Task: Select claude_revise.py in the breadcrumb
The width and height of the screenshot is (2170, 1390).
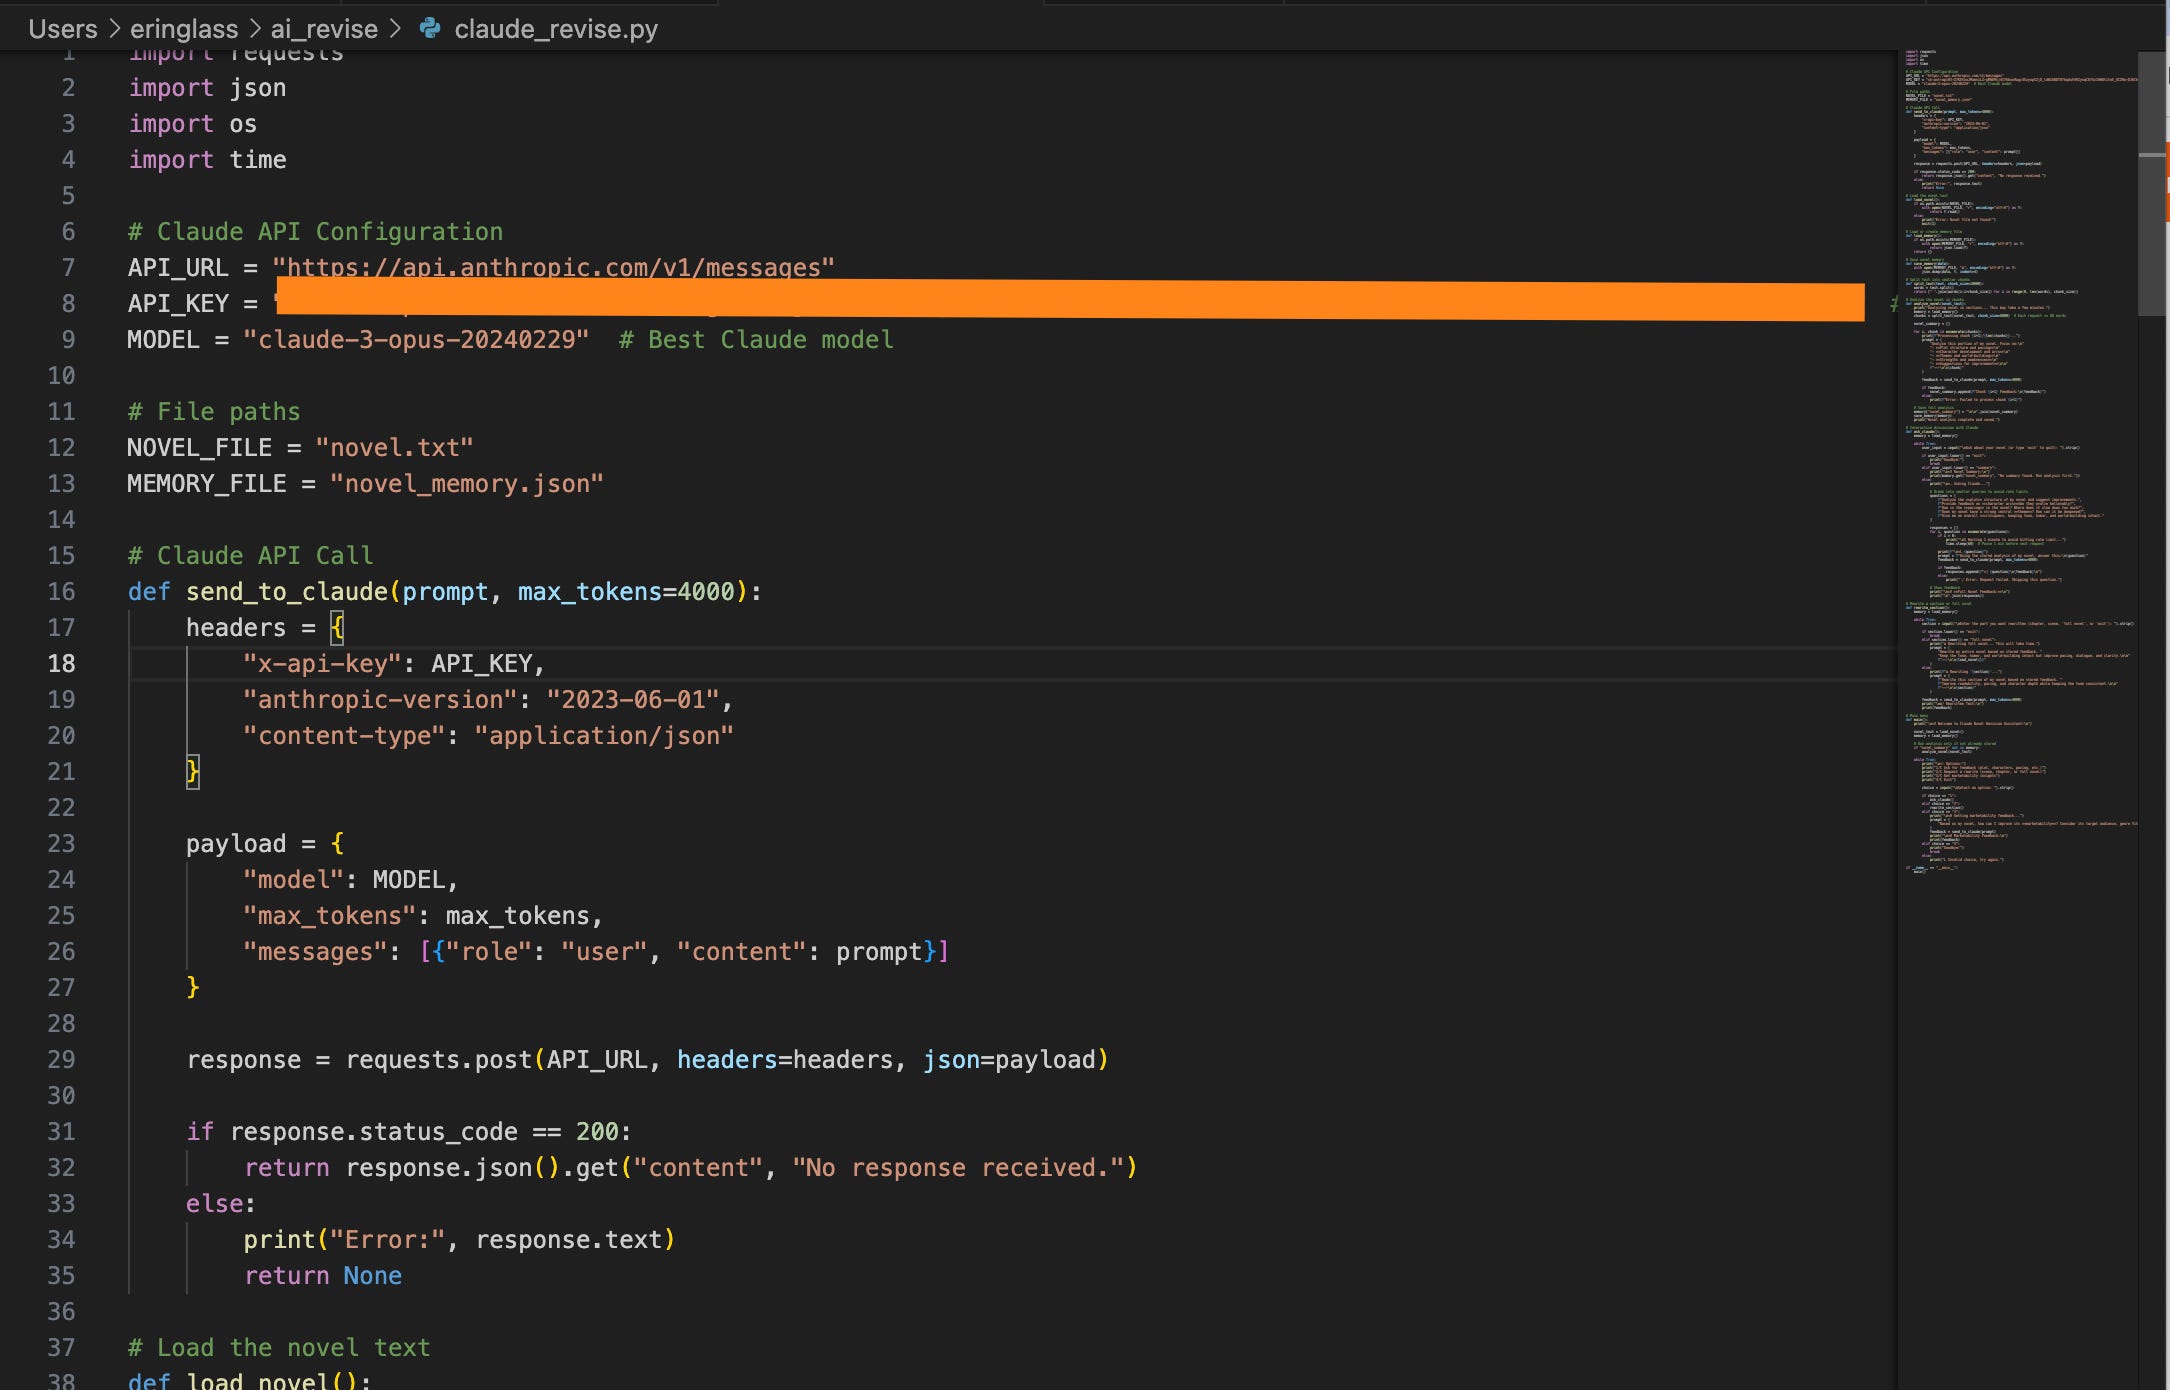Action: tap(556, 28)
